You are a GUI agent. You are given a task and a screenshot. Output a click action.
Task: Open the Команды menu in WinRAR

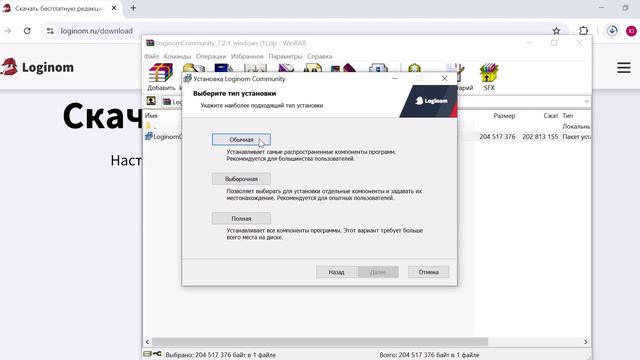click(177, 56)
